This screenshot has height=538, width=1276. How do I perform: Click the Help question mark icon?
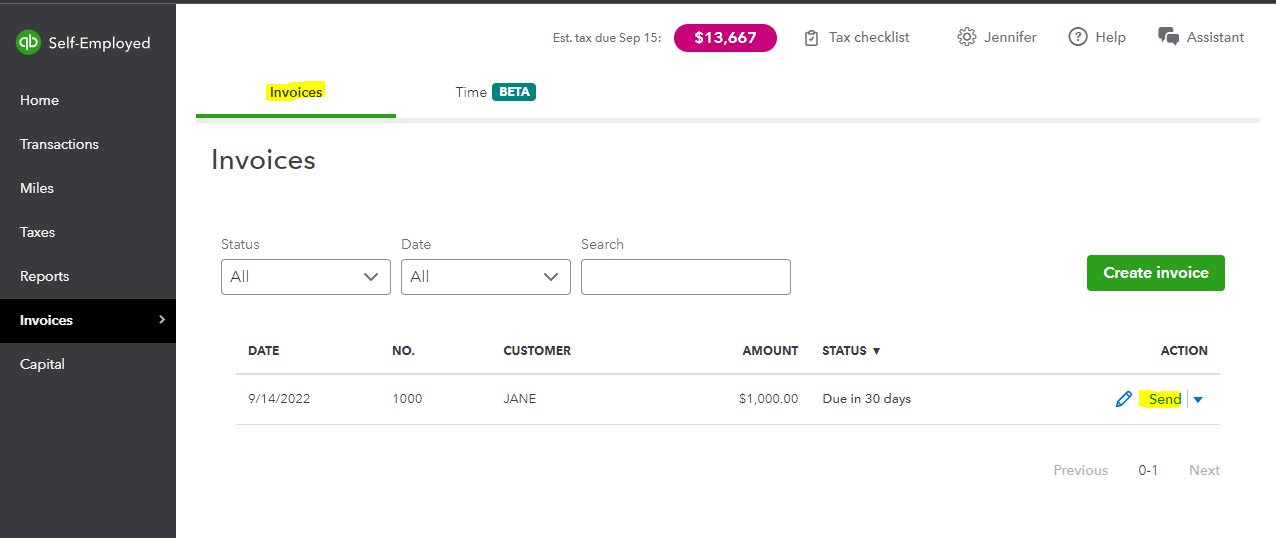[x=1078, y=37]
